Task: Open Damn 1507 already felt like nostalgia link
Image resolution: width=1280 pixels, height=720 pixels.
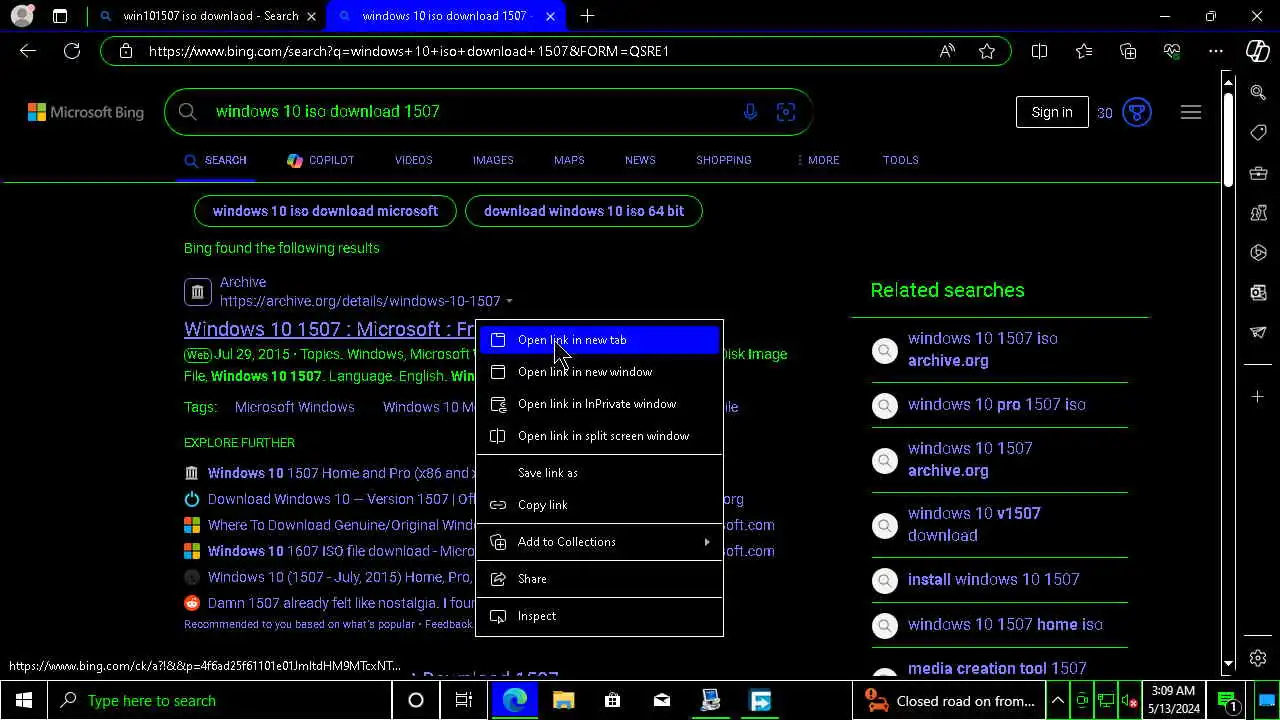Action: click(341, 603)
